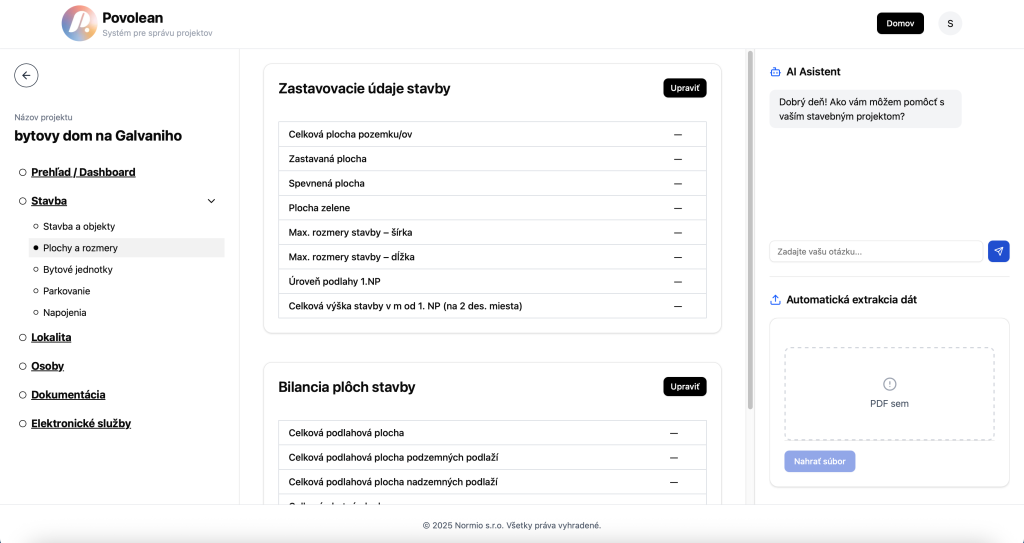Select the Lokalita circle marker
This screenshot has height=543, width=1024.
tap(23, 338)
